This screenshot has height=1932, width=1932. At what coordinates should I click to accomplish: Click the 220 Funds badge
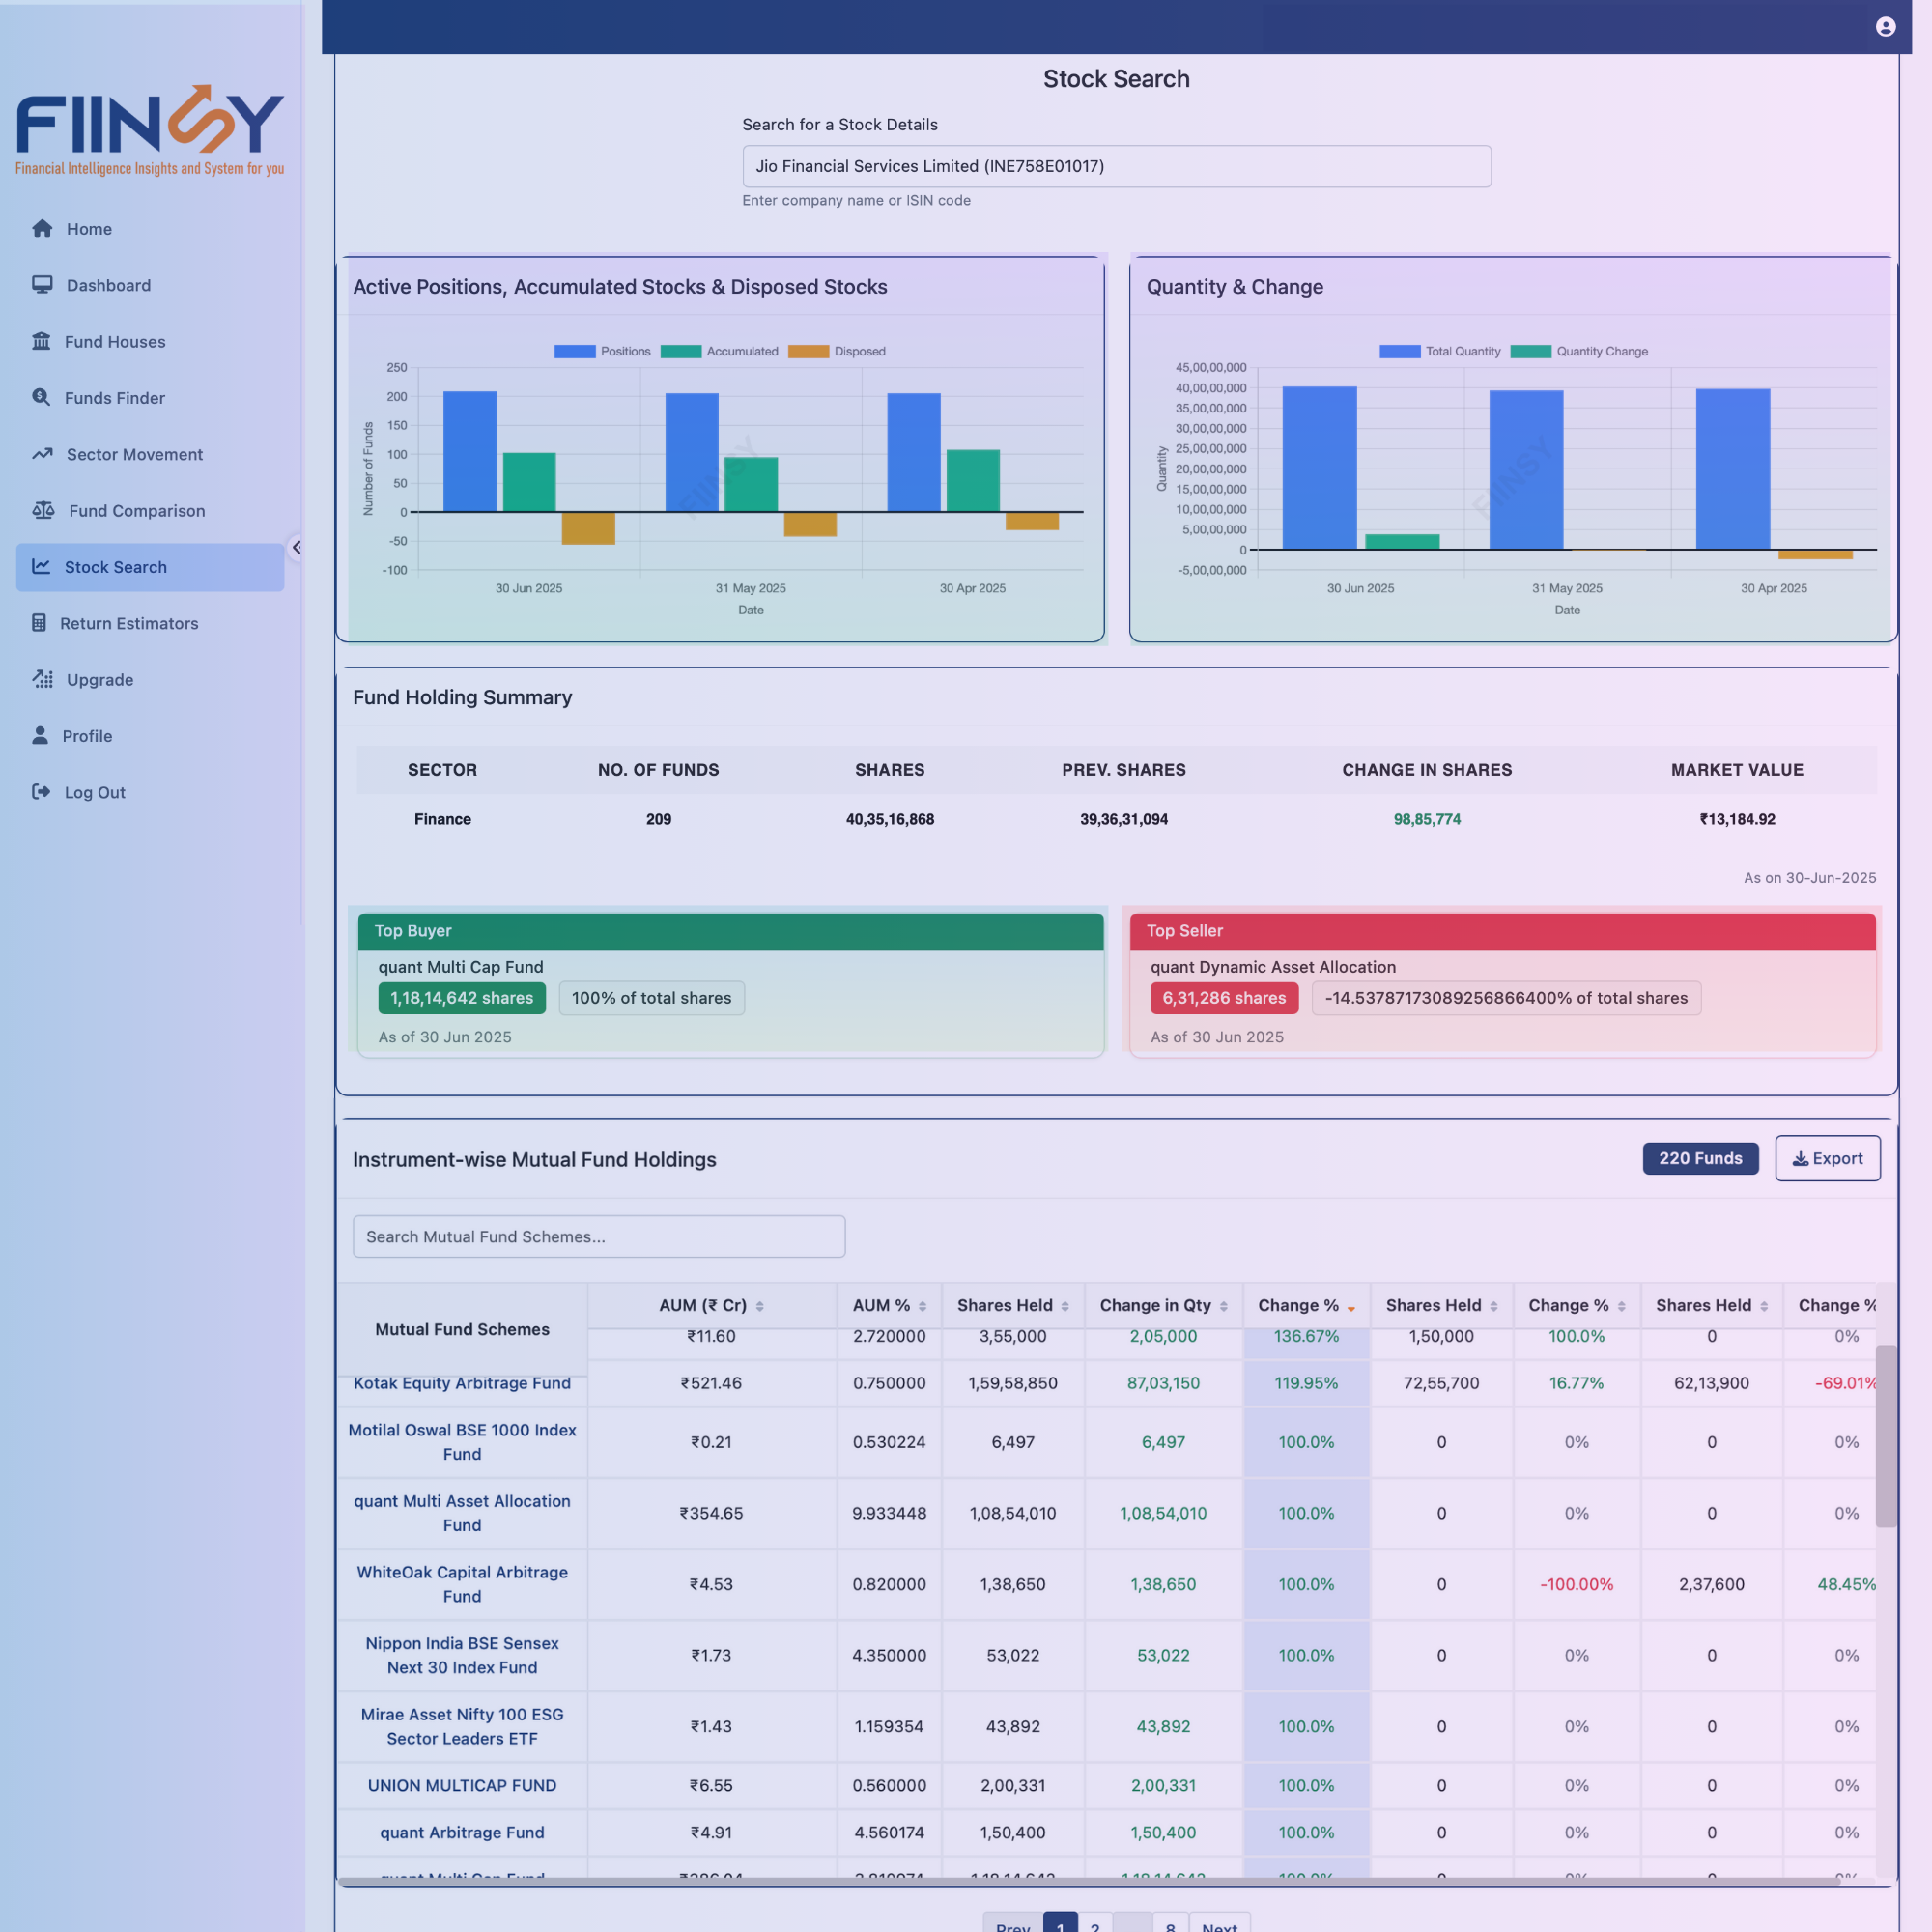(x=1700, y=1158)
